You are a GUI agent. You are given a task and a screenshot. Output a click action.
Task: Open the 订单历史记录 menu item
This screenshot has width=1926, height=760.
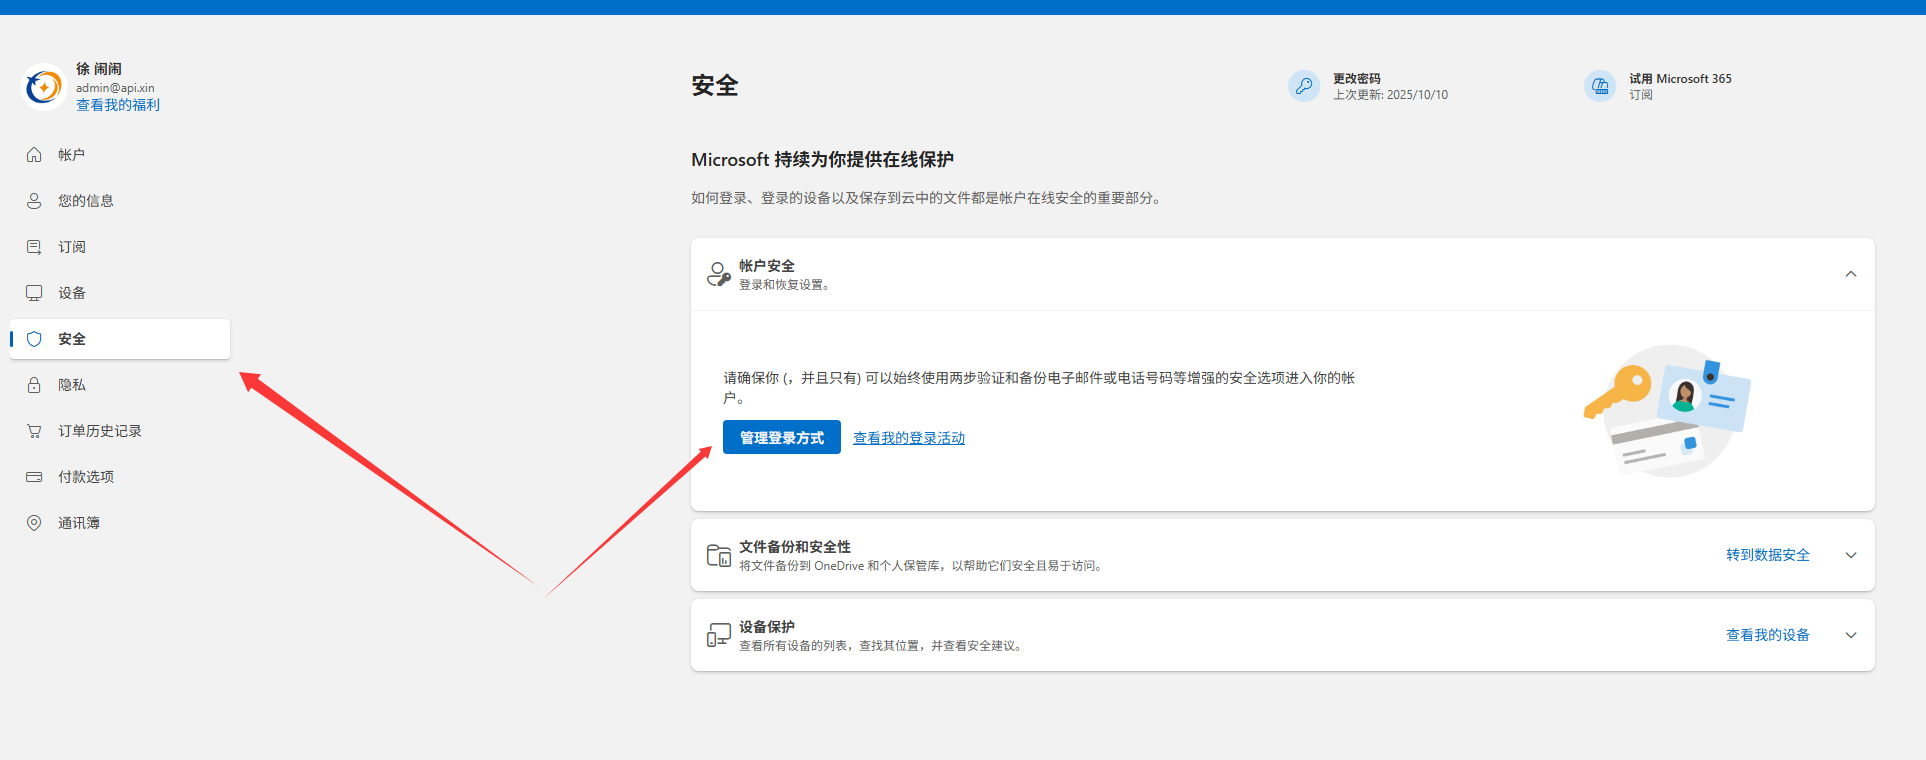tap(99, 431)
